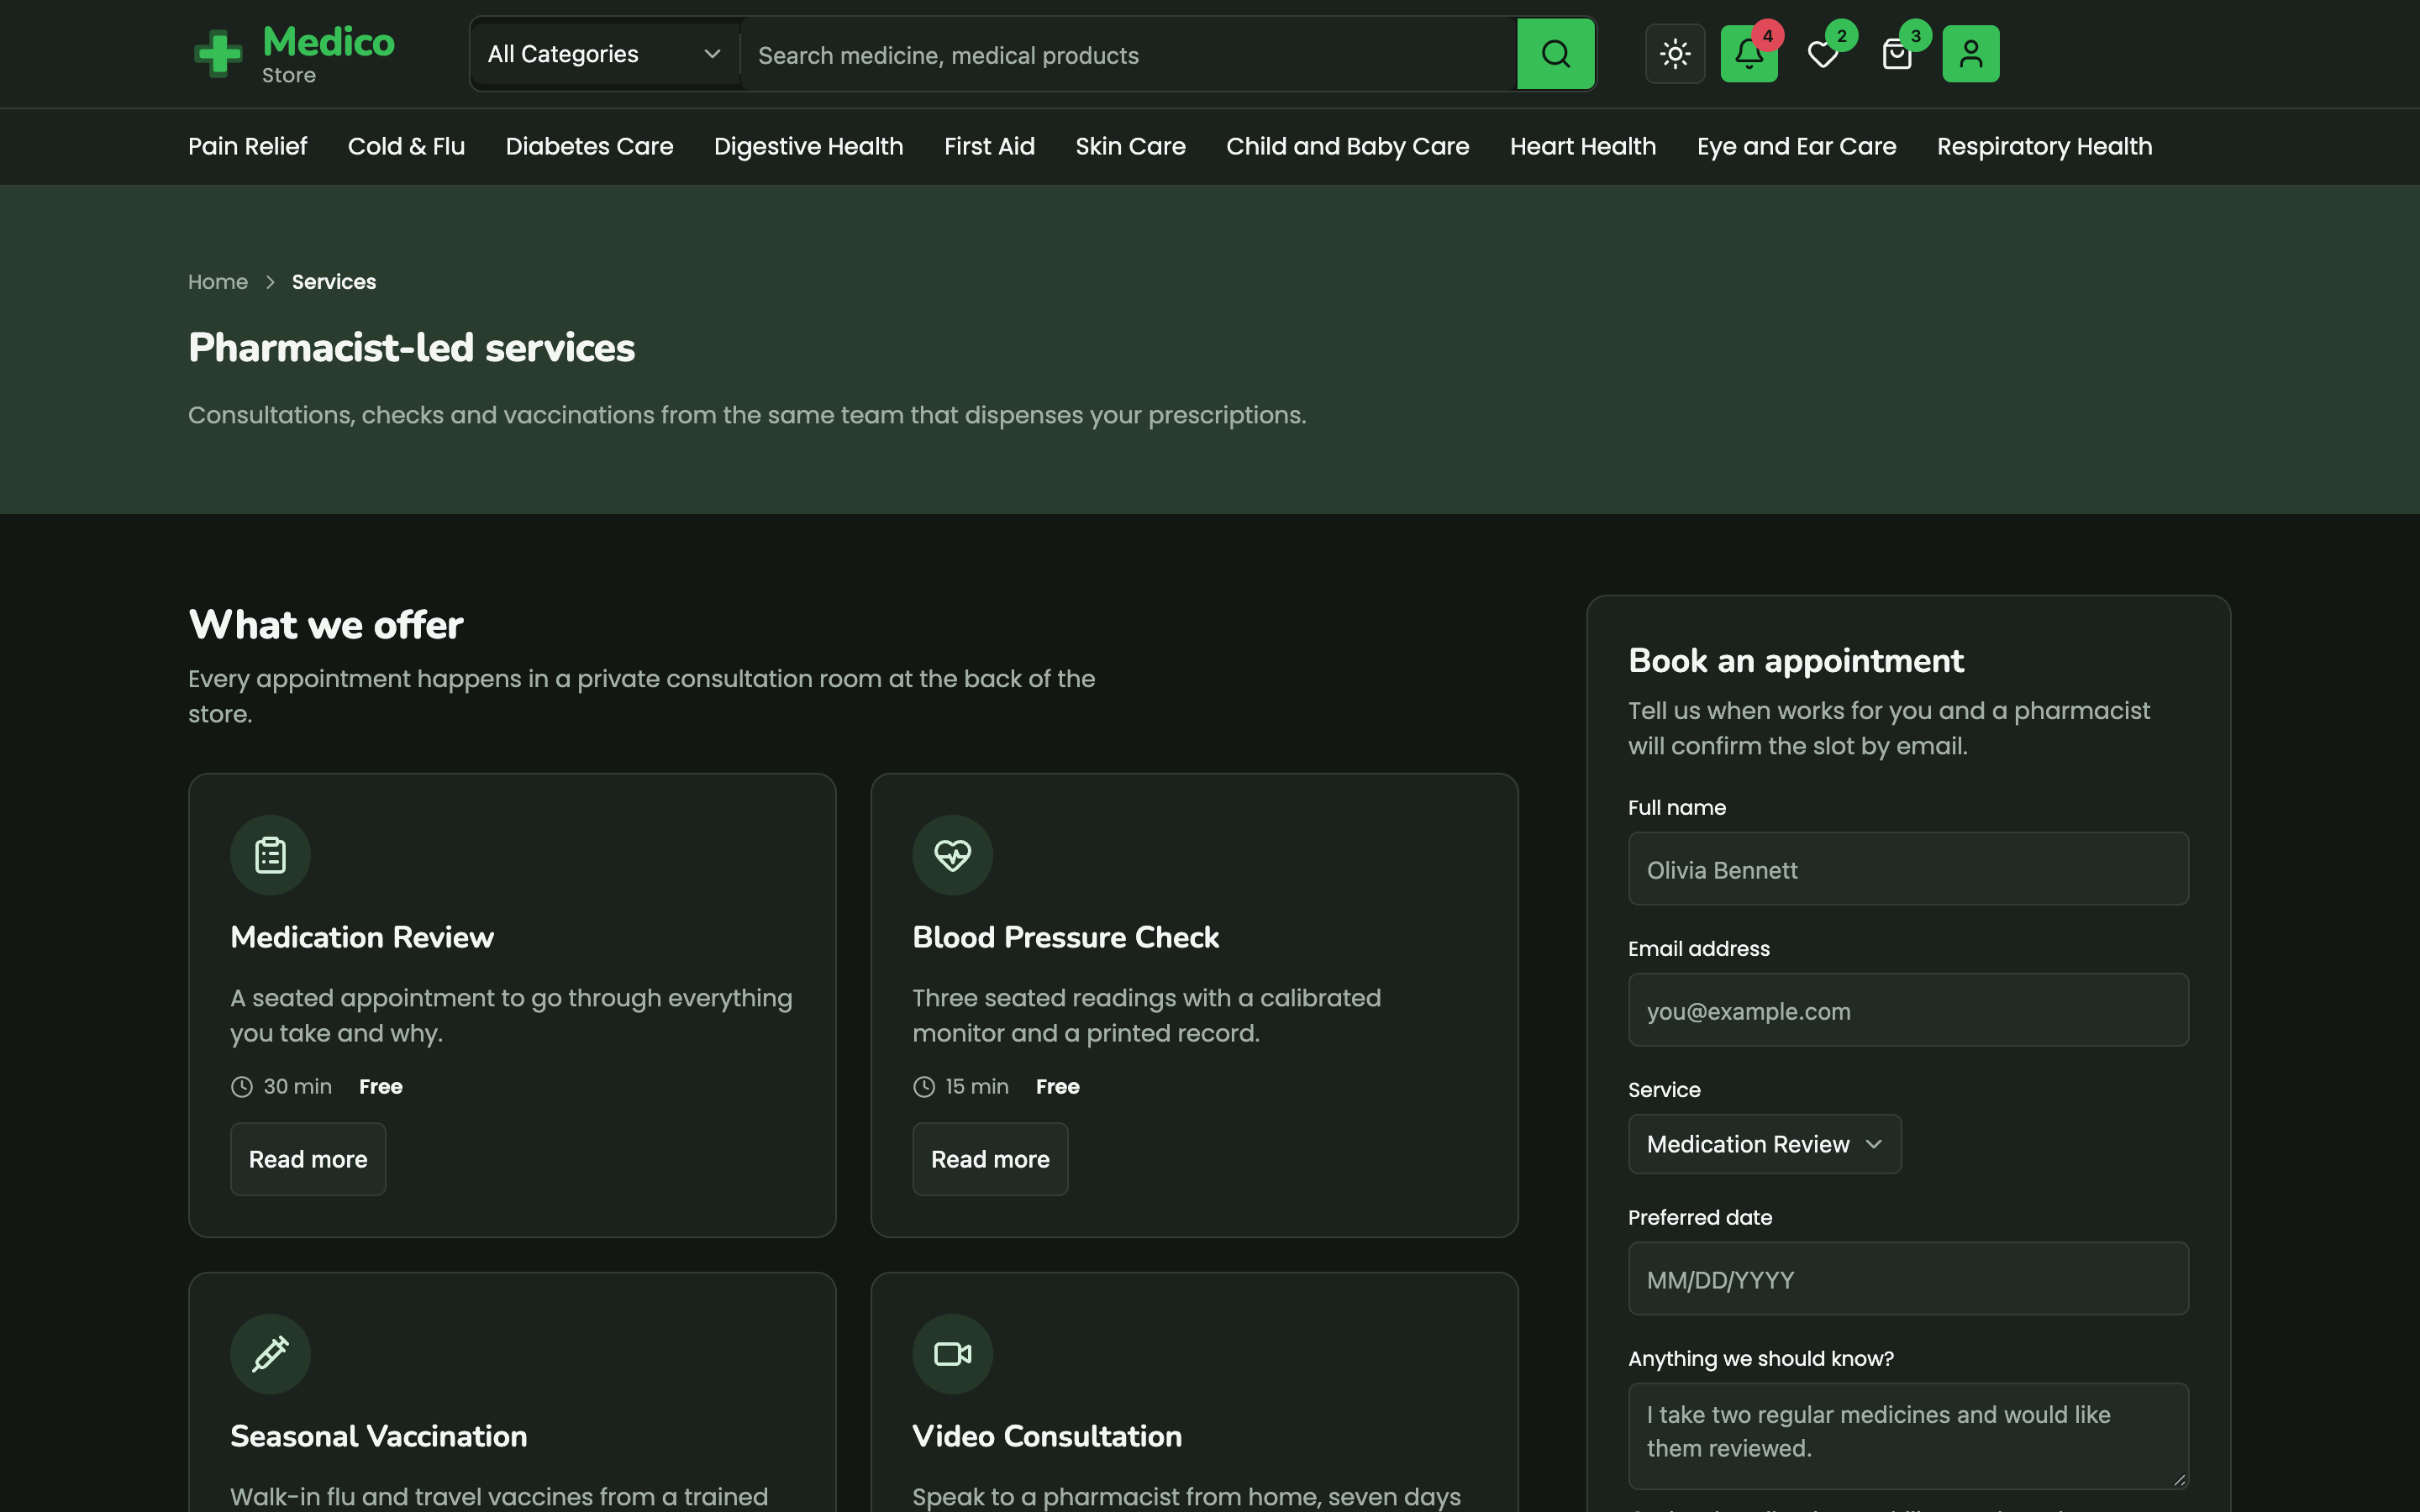This screenshot has width=2420, height=1512.
Task: Click Free label on Blood Pressure card
Action: (x=1057, y=1087)
